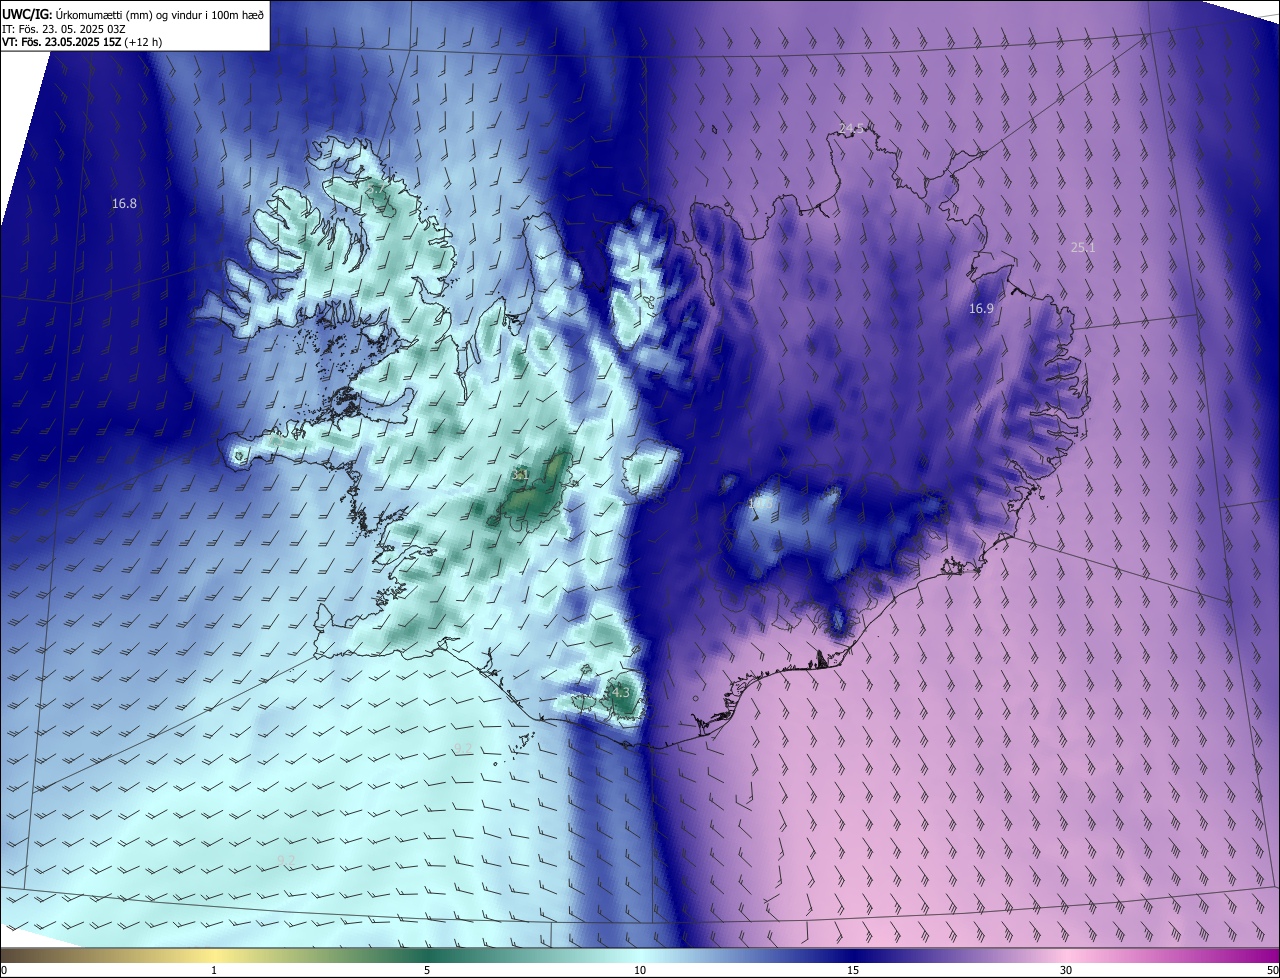Image resolution: width=1280 pixels, height=978 pixels.
Task: Select the "IT: Fös. 23. 05. 2025 03Z" line
Action: coord(64,29)
